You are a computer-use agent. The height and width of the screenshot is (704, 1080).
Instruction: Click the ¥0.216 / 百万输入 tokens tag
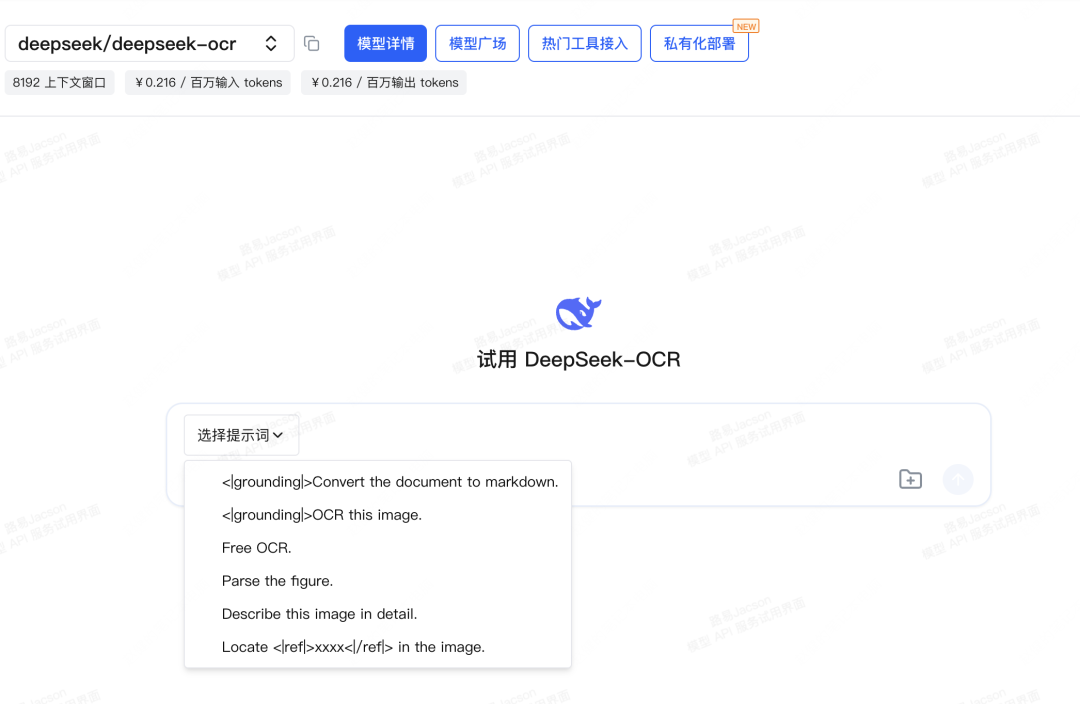pos(208,83)
